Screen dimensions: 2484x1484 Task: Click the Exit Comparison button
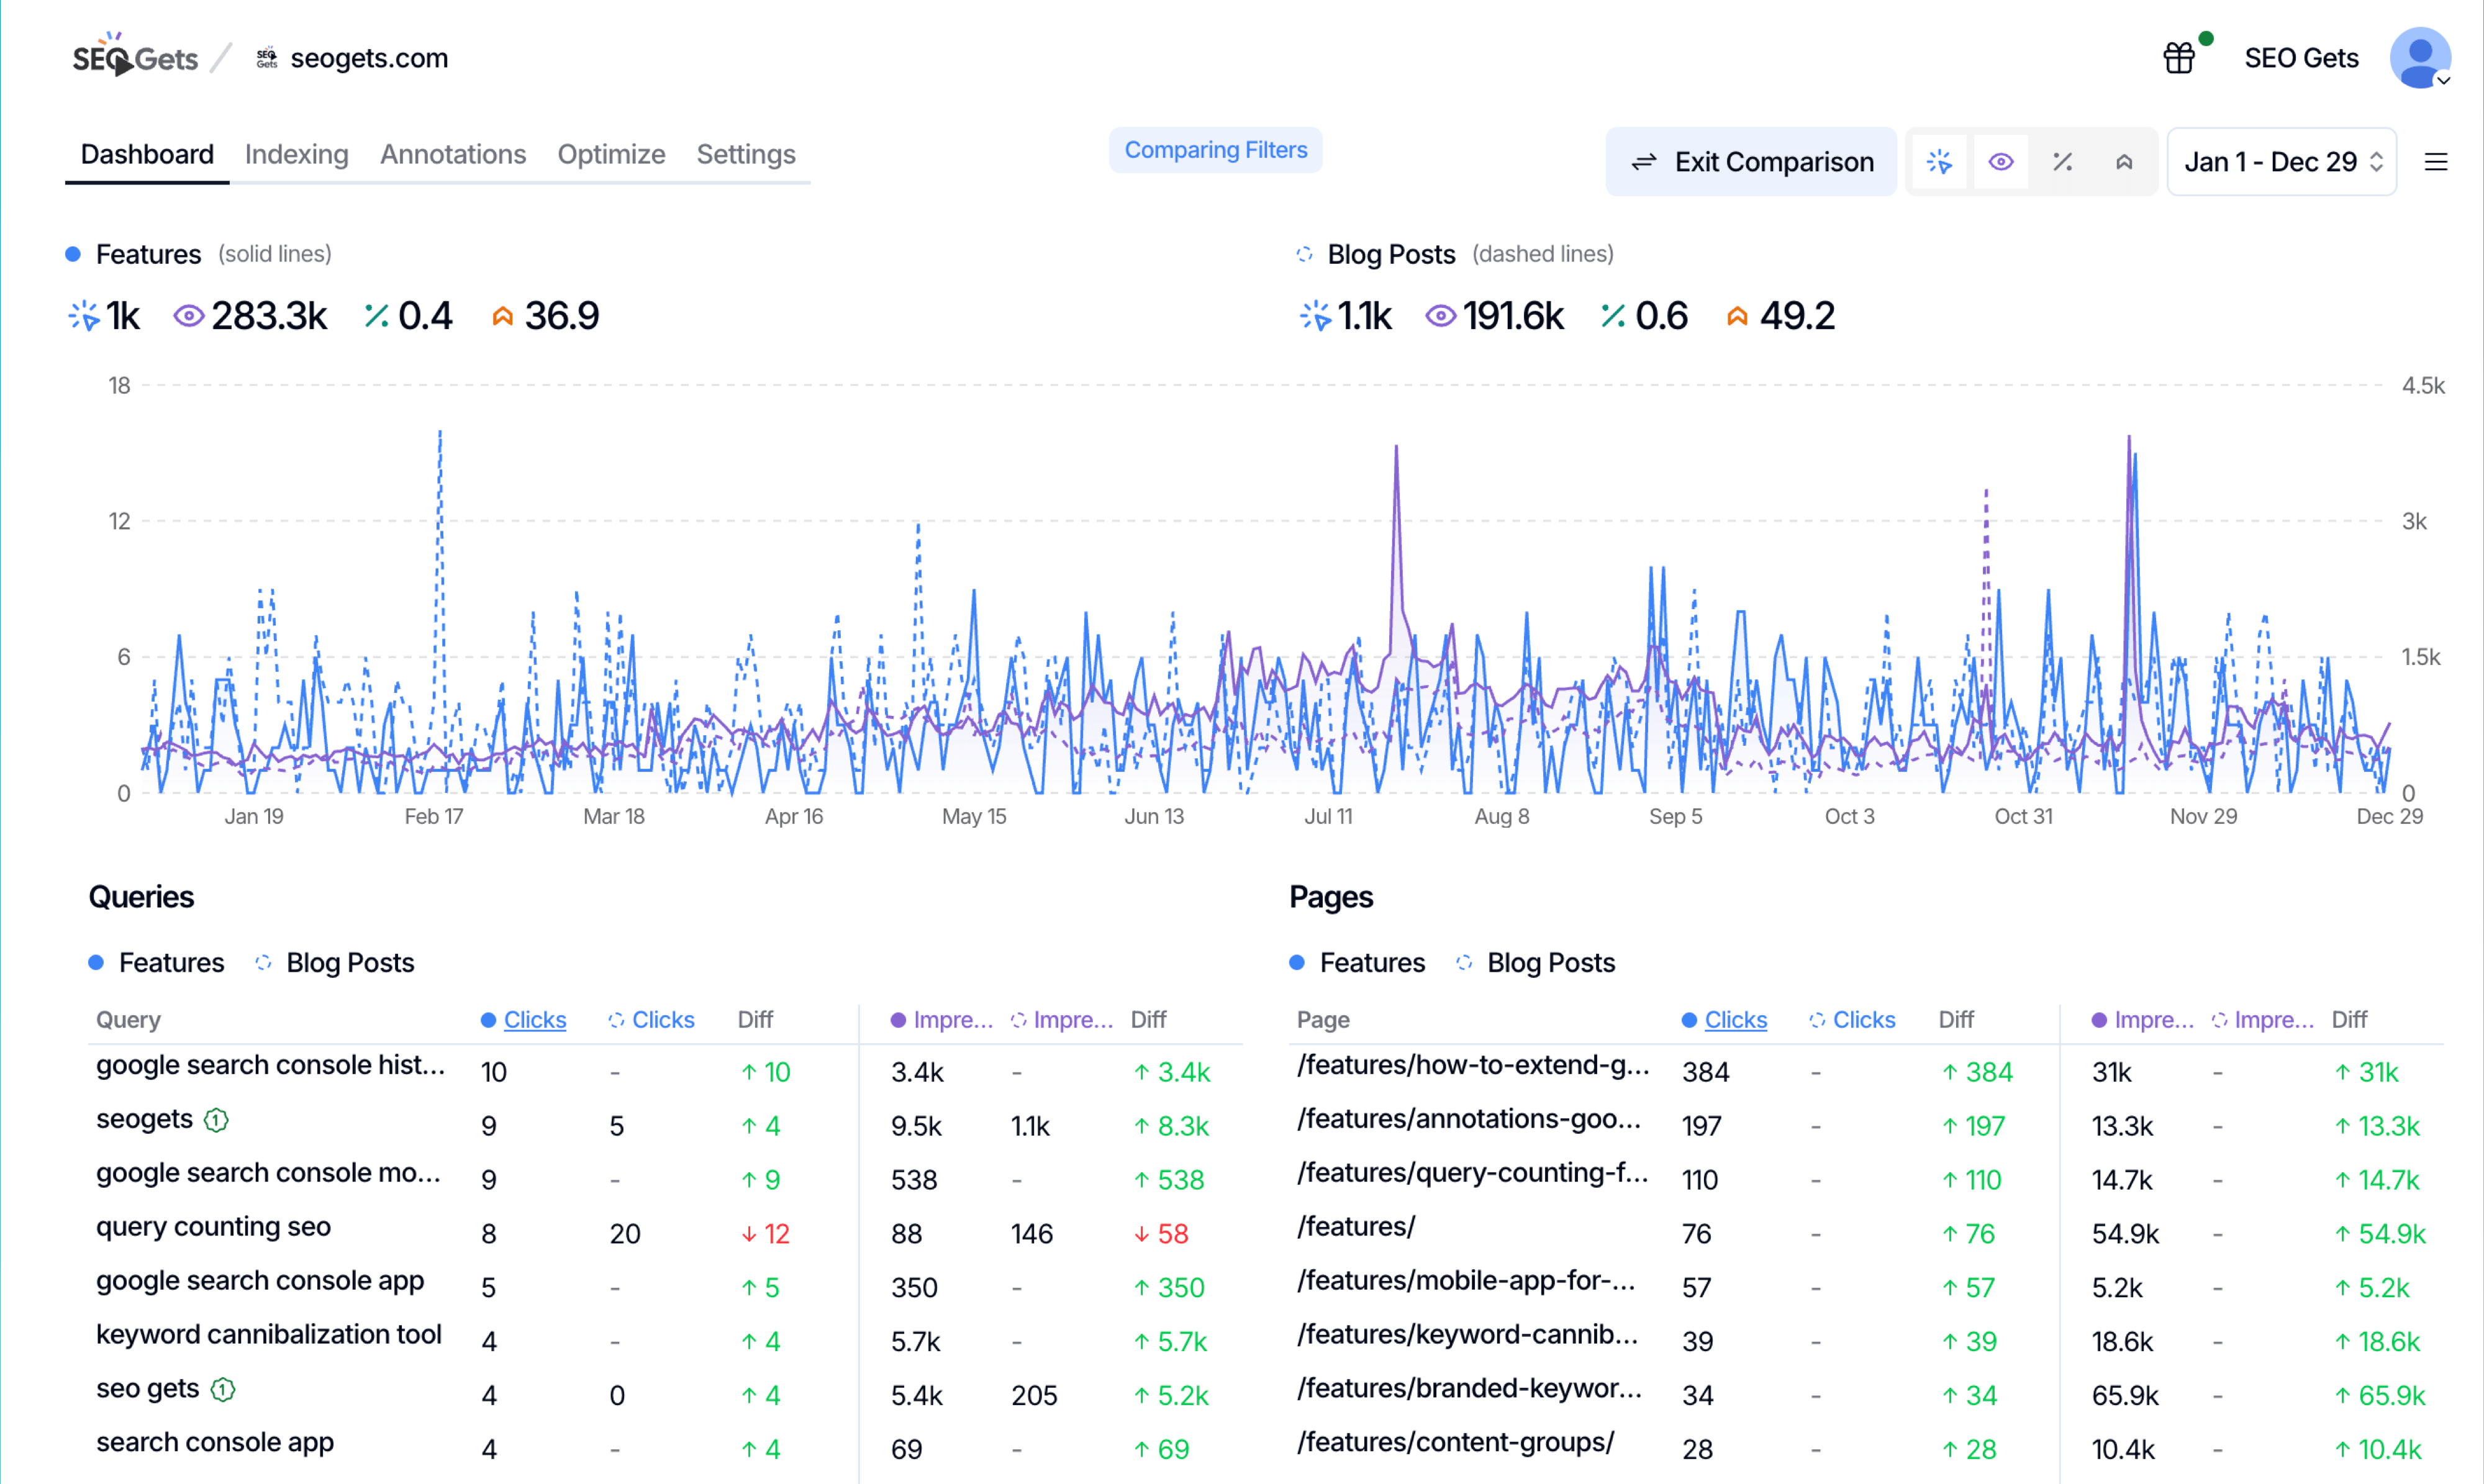1752,162
